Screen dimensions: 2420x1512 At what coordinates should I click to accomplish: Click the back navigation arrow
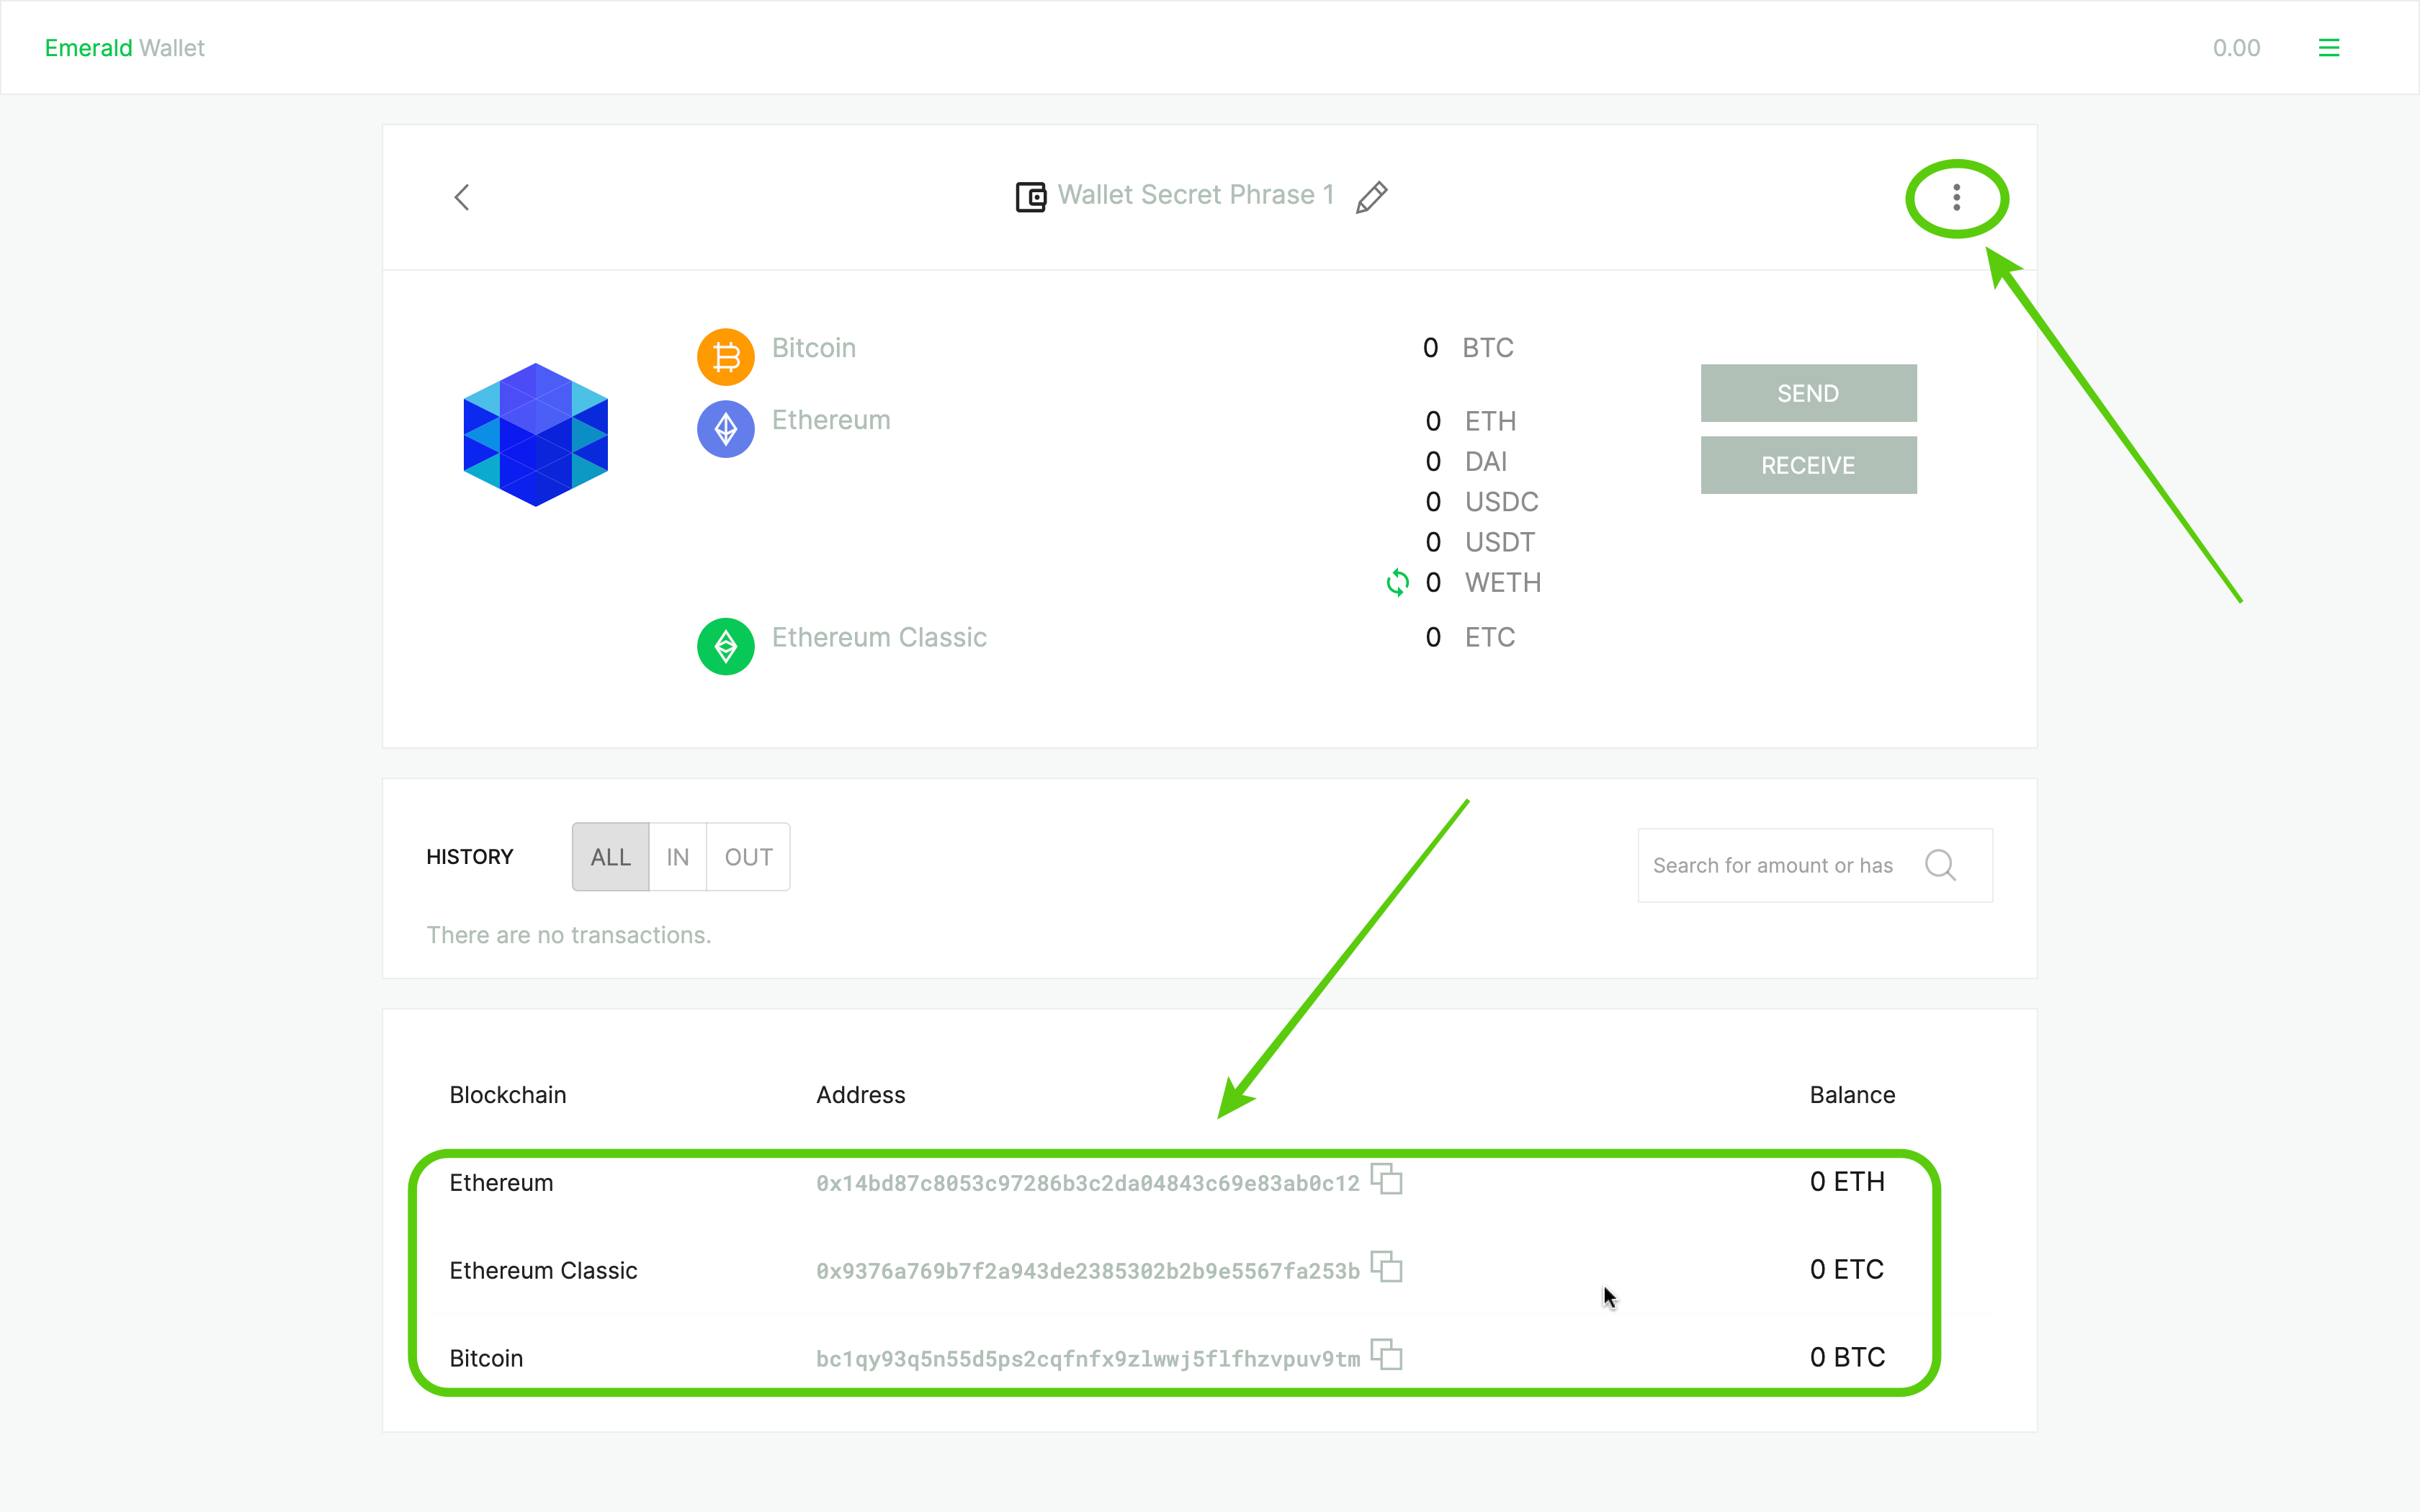[x=462, y=197]
